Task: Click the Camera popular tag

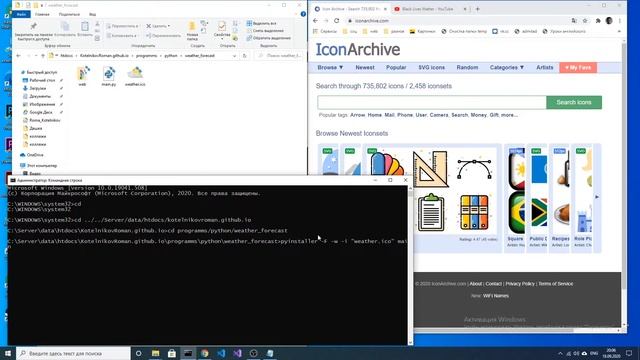Action: click(439, 115)
